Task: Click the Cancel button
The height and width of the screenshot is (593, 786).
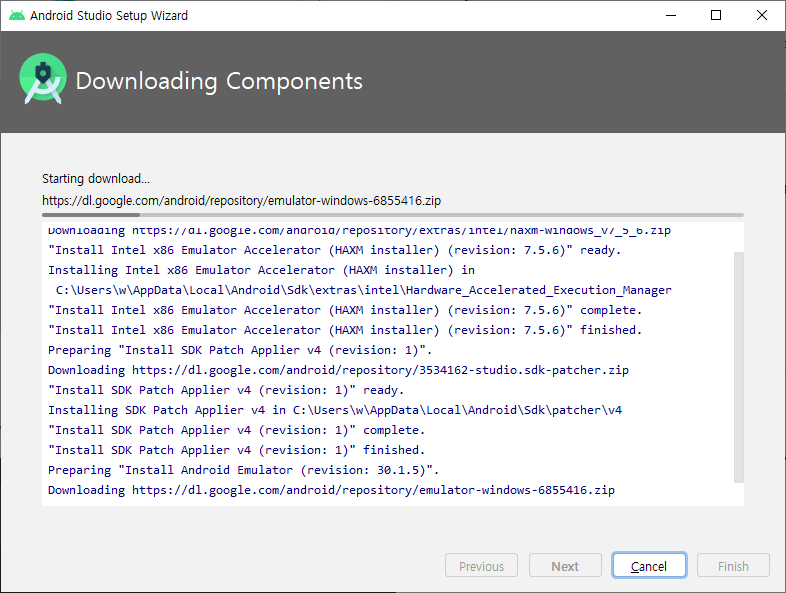Action: coord(649,566)
